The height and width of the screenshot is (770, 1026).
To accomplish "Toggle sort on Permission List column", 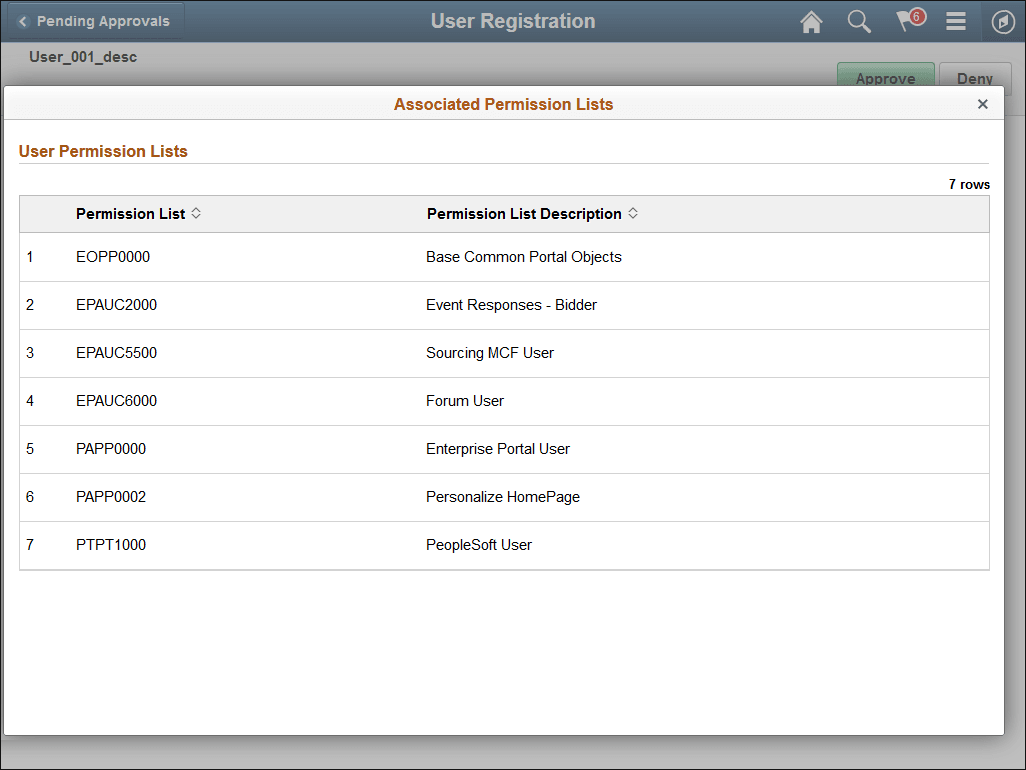I will coord(197,213).
